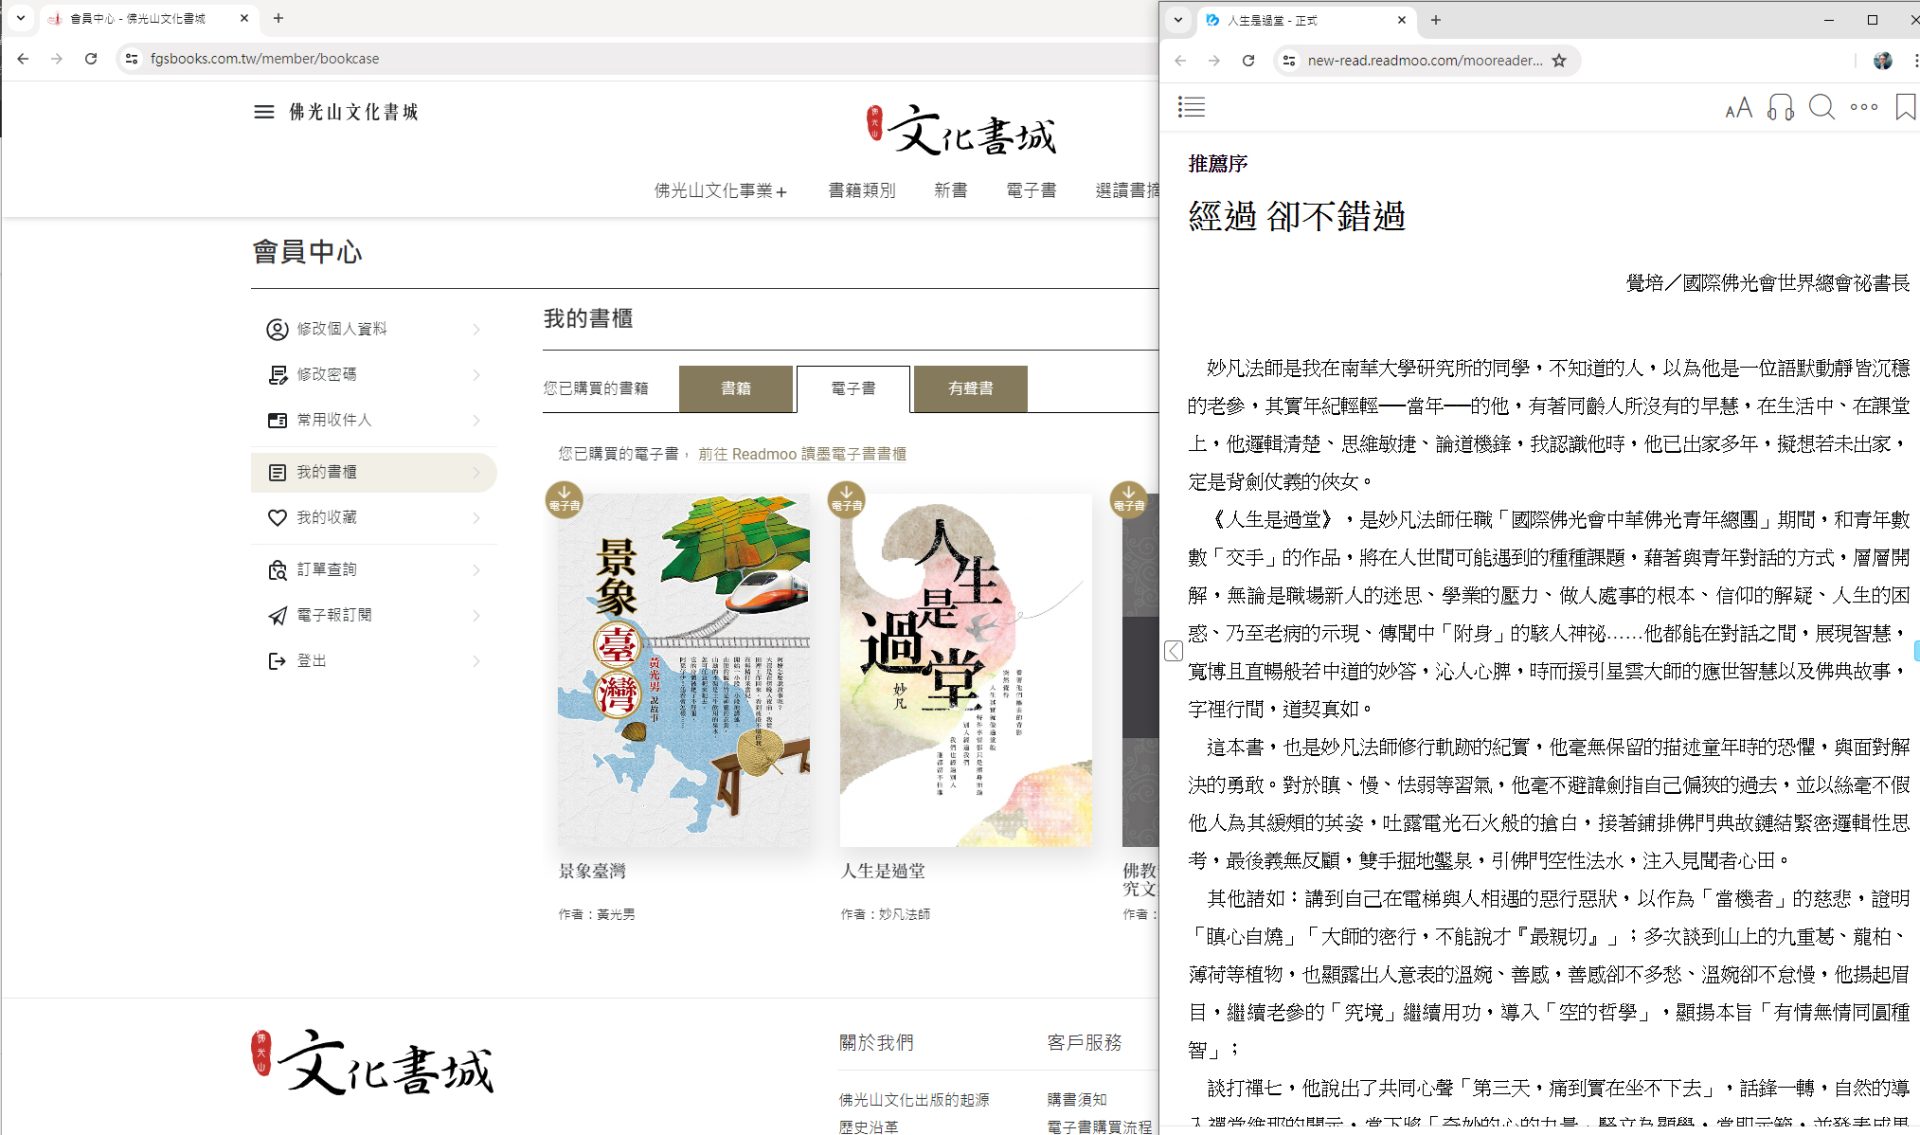Open font size settings in Readmoo reader

coord(1738,108)
